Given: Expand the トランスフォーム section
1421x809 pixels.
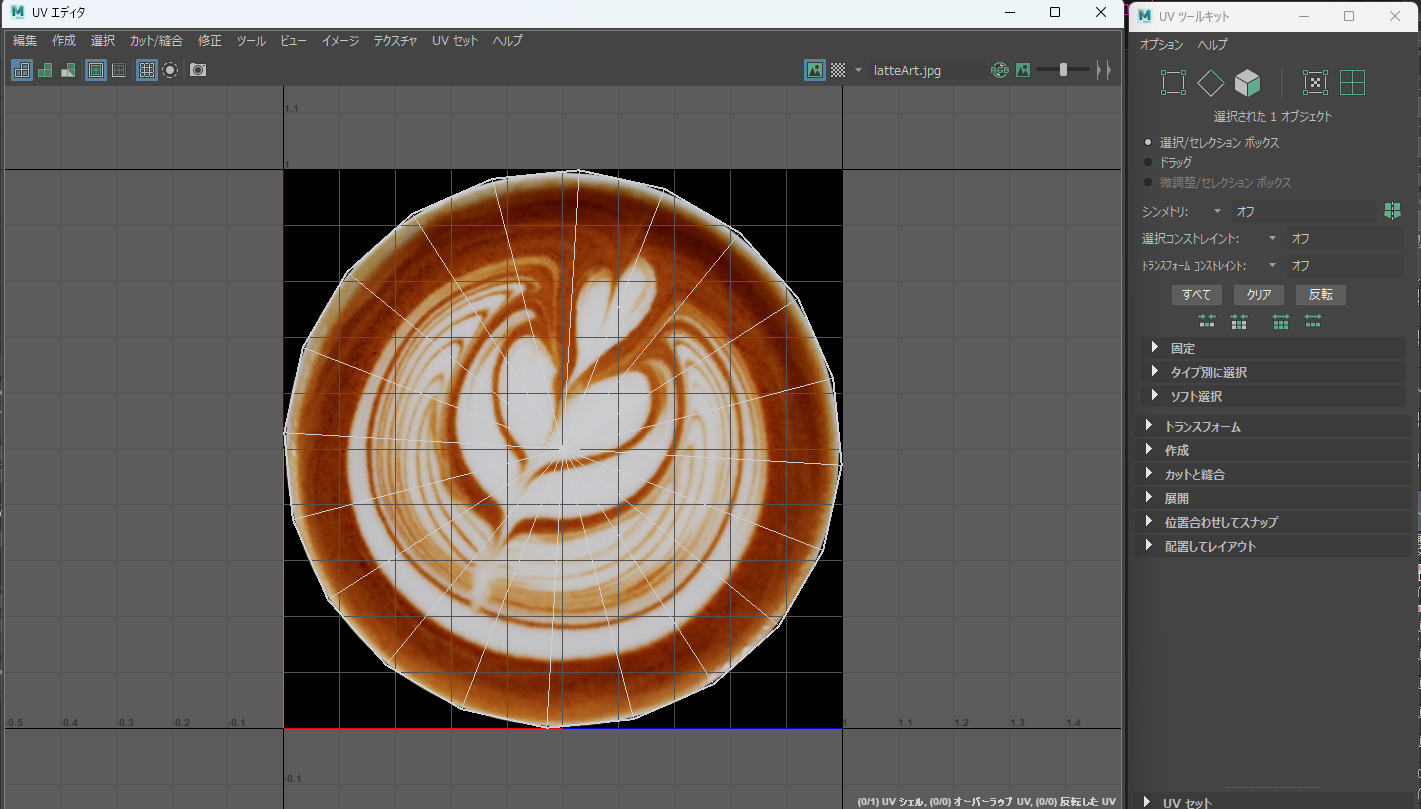Looking at the screenshot, I should coord(1202,427).
